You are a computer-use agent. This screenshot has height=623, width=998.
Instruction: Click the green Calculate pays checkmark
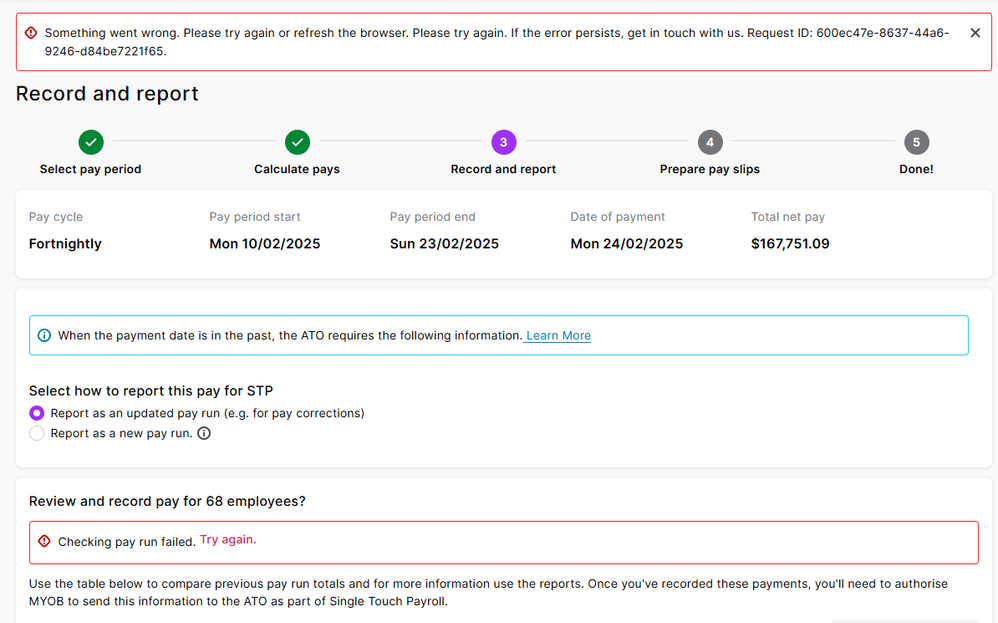pyautogui.click(x=297, y=142)
